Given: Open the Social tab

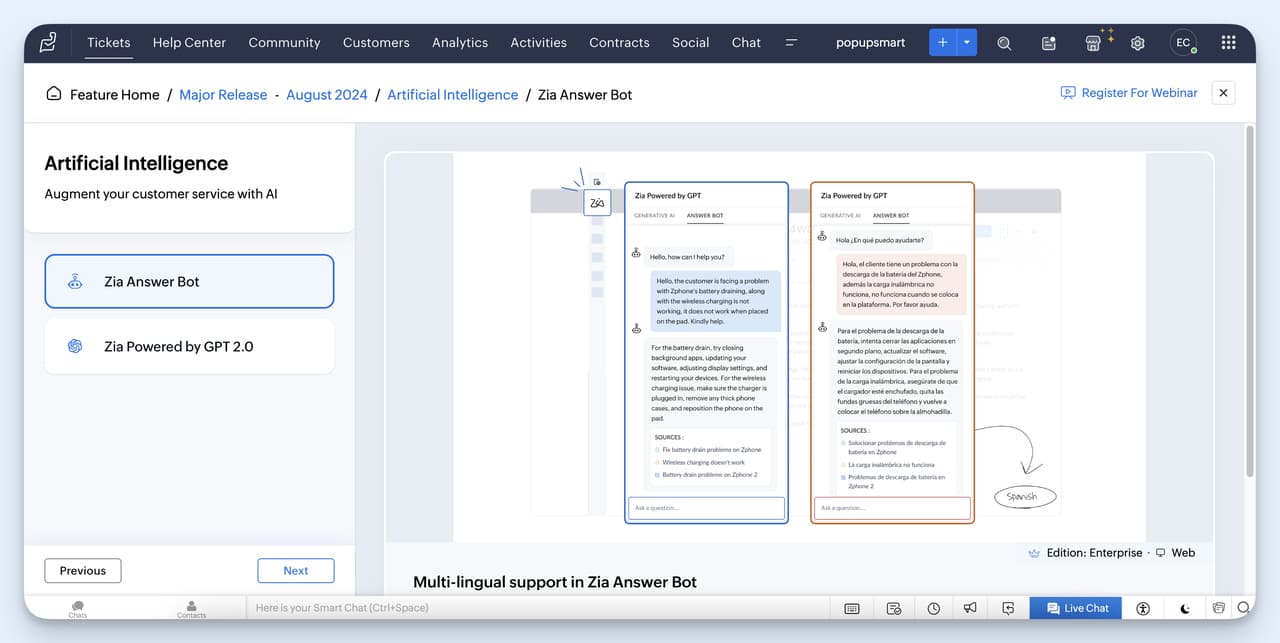Looking at the screenshot, I should tap(690, 43).
